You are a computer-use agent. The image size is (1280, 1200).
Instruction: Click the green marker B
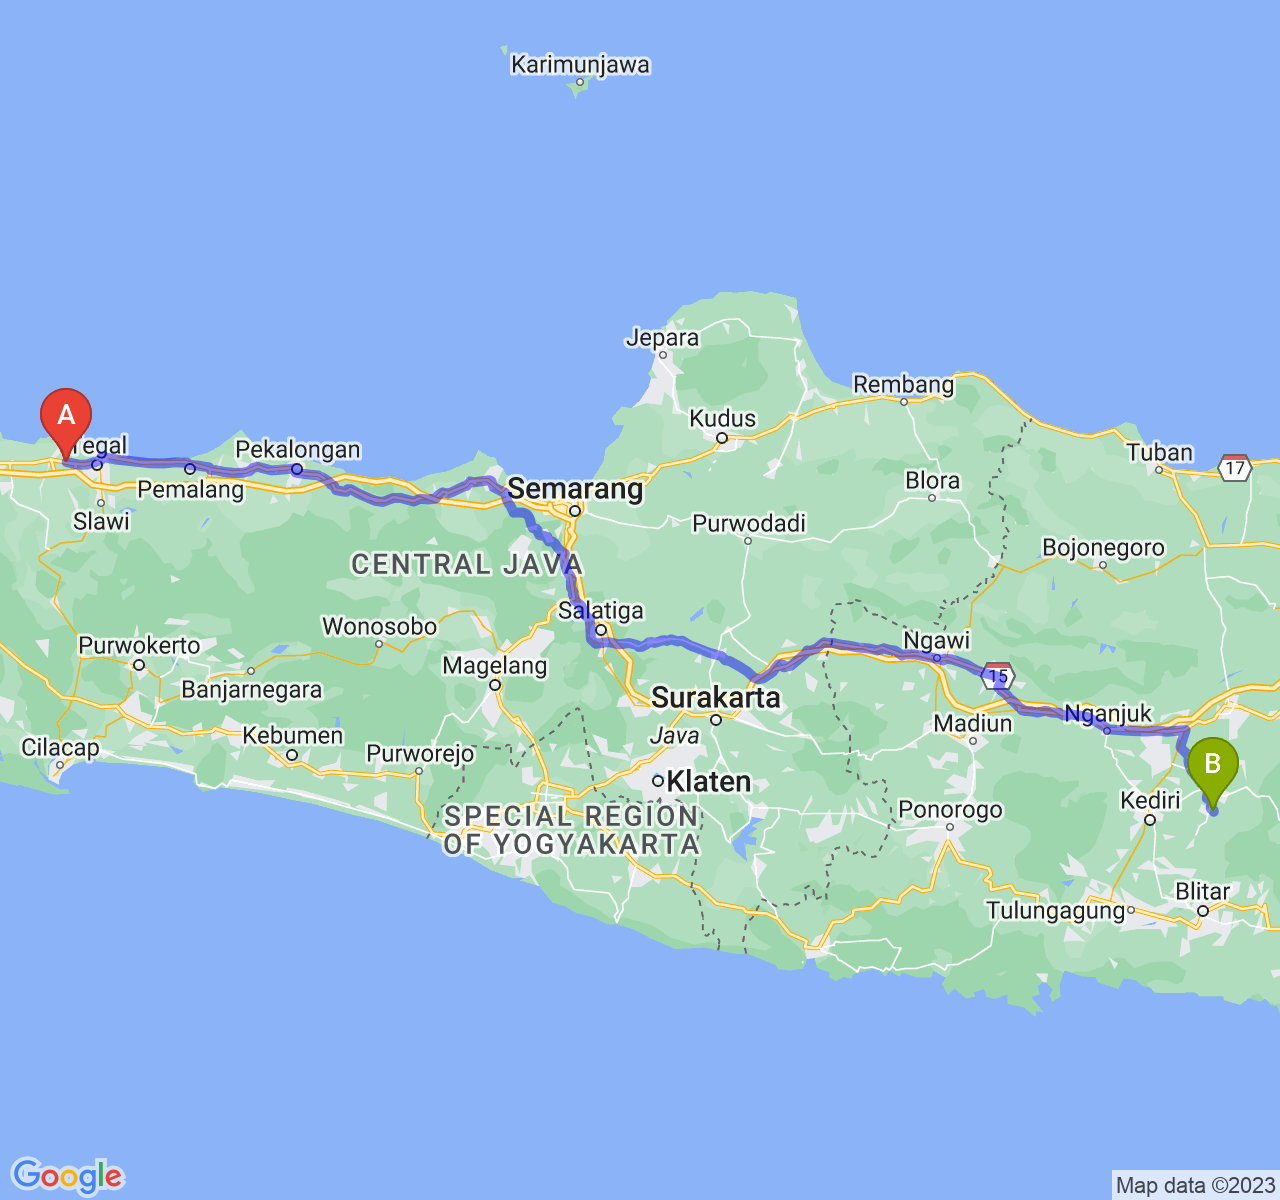pyautogui.click(x=1212, y=773)
